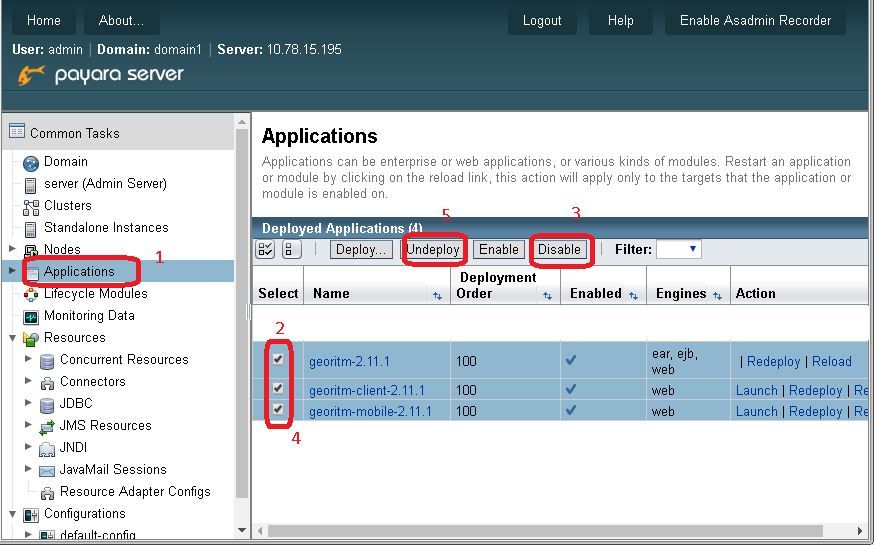
Task: Click the JavaMail Sessions envelope icon
Action: 47,471
